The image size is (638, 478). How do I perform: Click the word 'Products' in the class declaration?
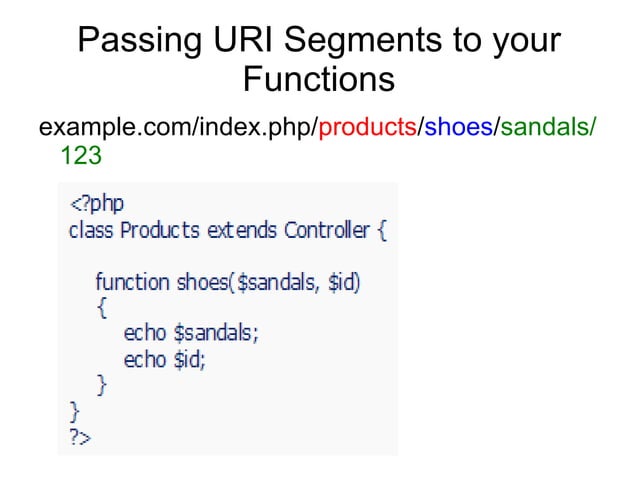(160, 230)
